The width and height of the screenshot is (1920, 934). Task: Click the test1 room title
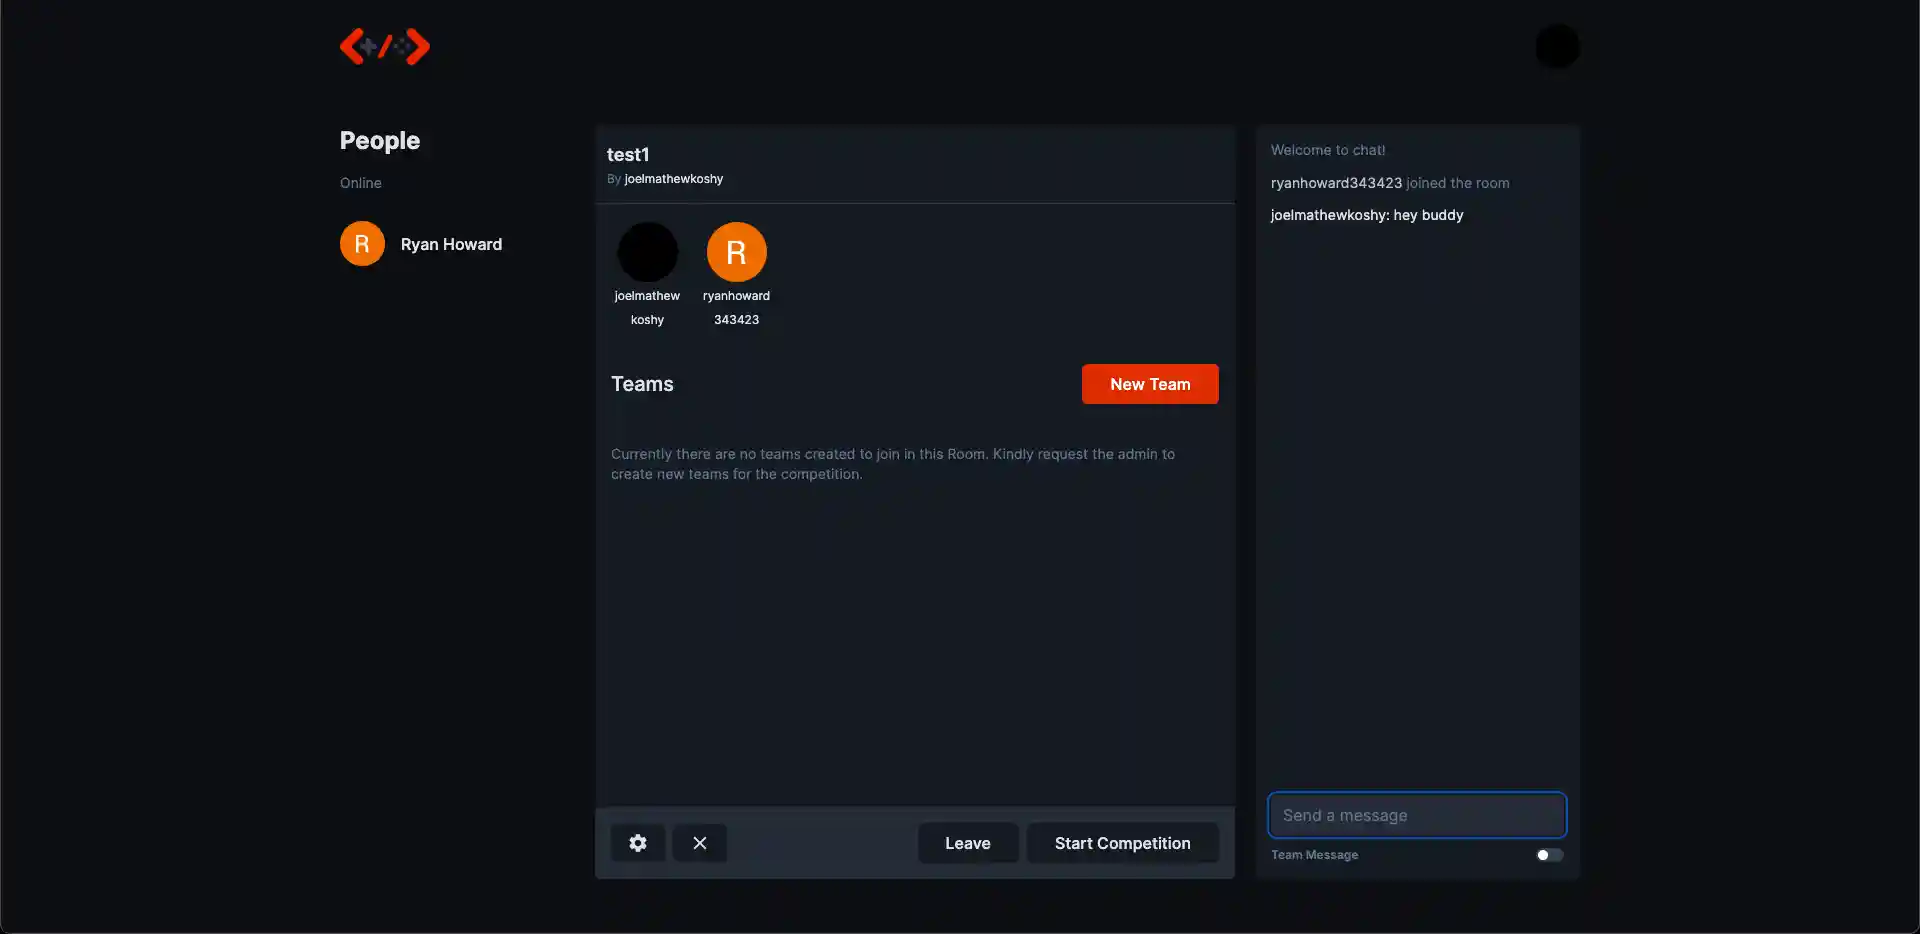click(x=628, y=154)
